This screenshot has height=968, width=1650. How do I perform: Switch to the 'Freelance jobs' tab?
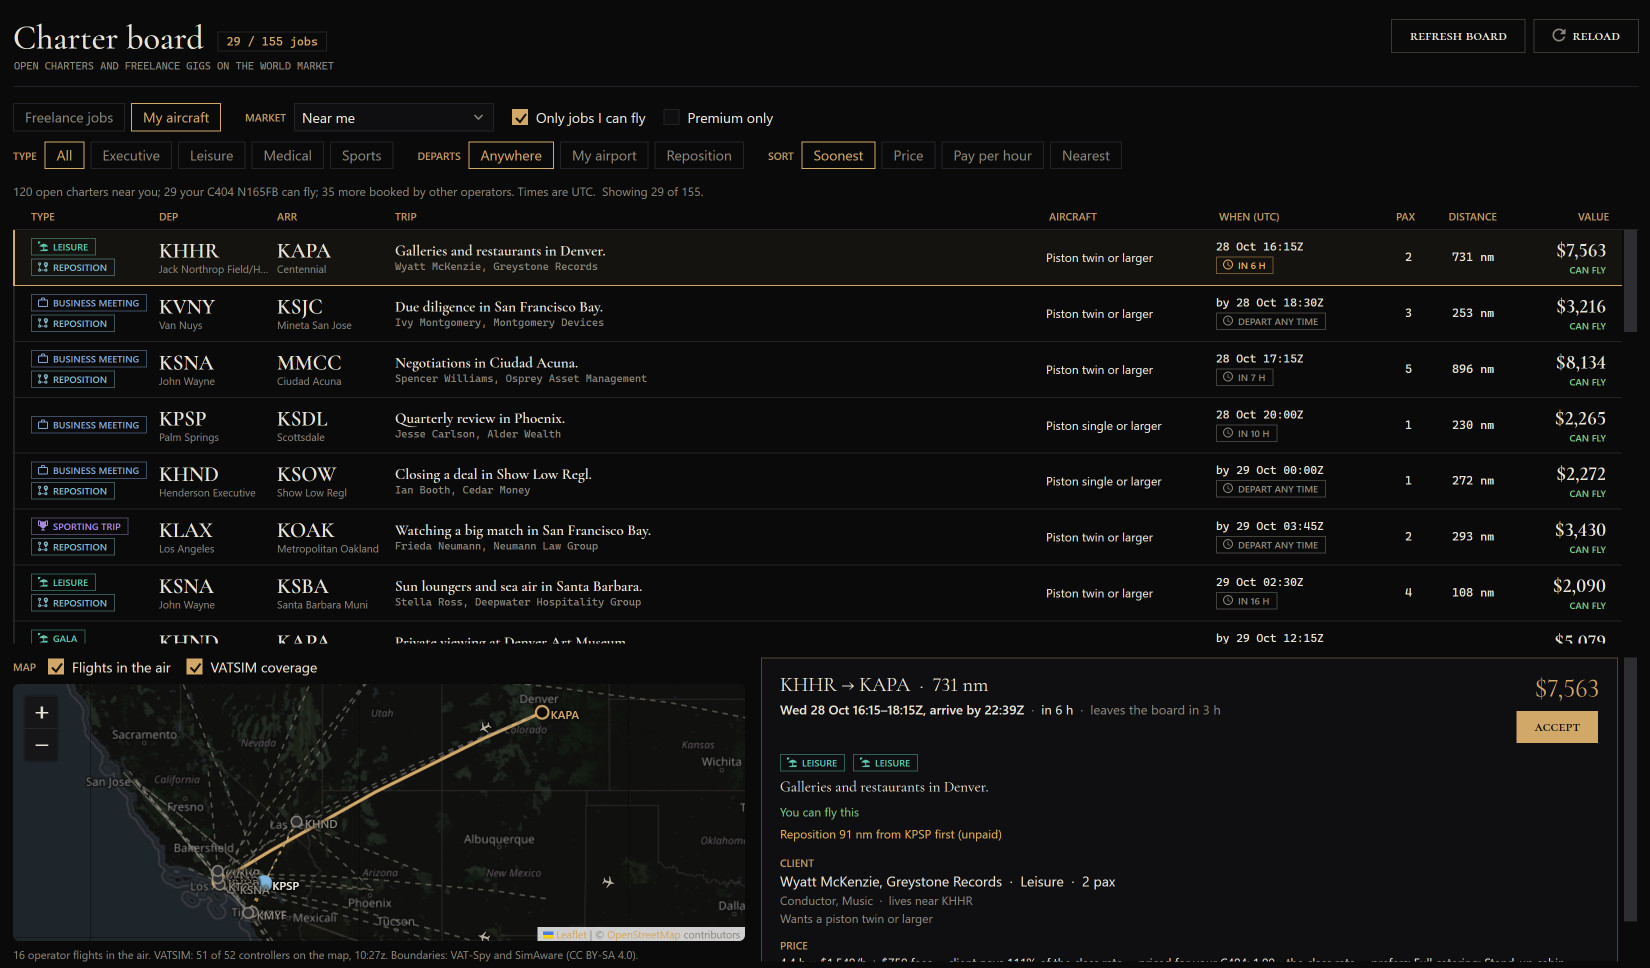(69, 117)
